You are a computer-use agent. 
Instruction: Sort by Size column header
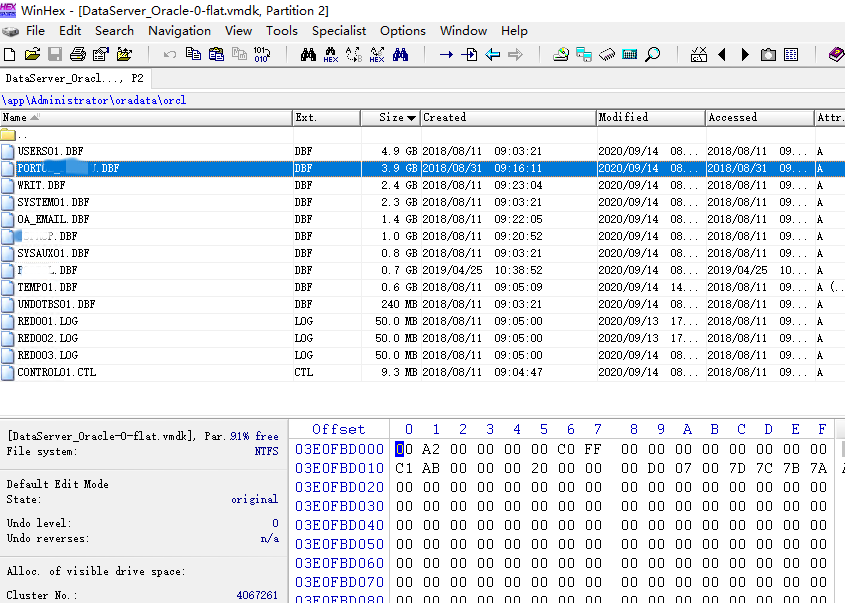(390, 117)
